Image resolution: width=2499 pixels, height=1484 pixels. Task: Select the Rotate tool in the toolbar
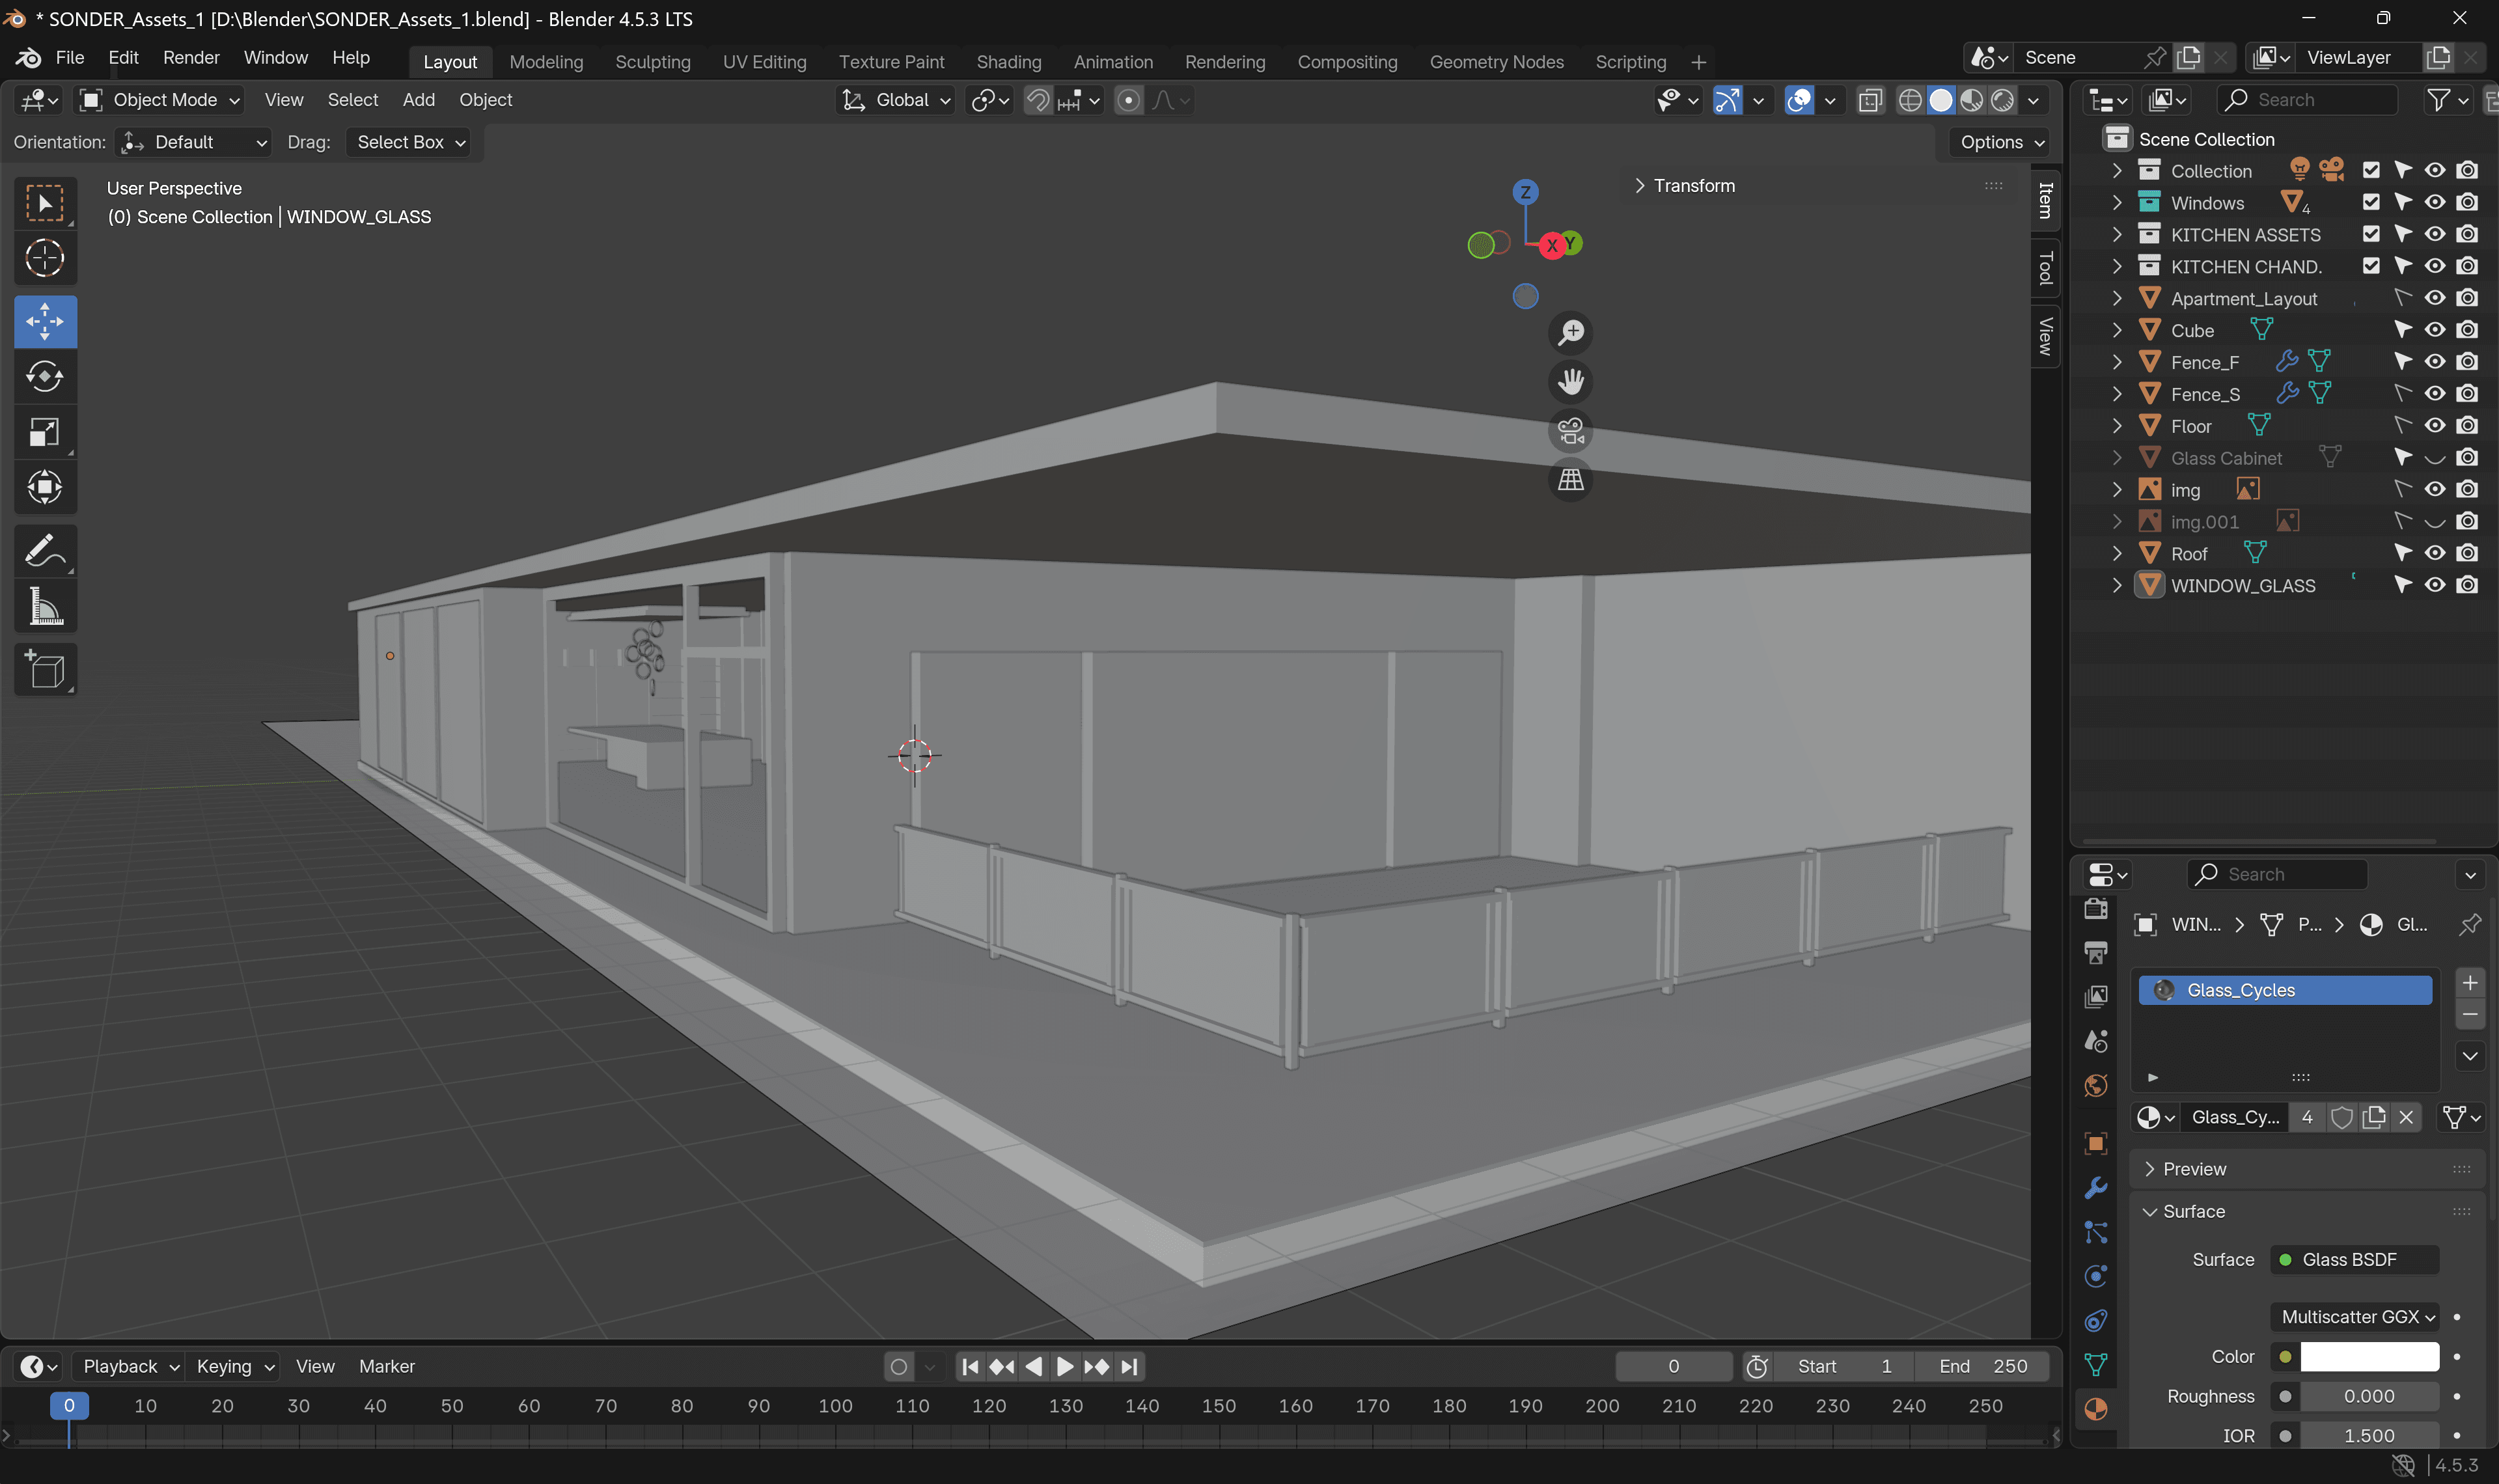[x=44, y=377]
